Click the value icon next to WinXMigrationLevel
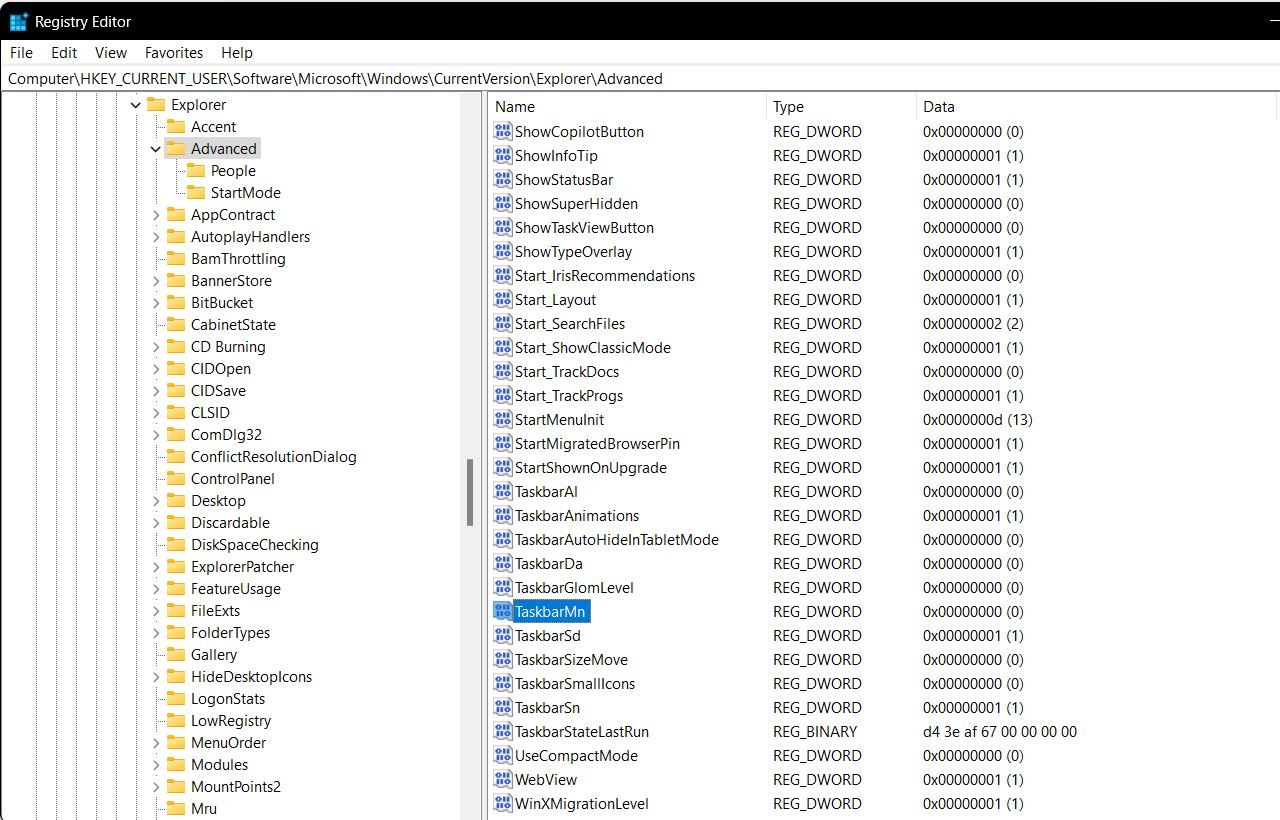 click(x=502, y=803)
